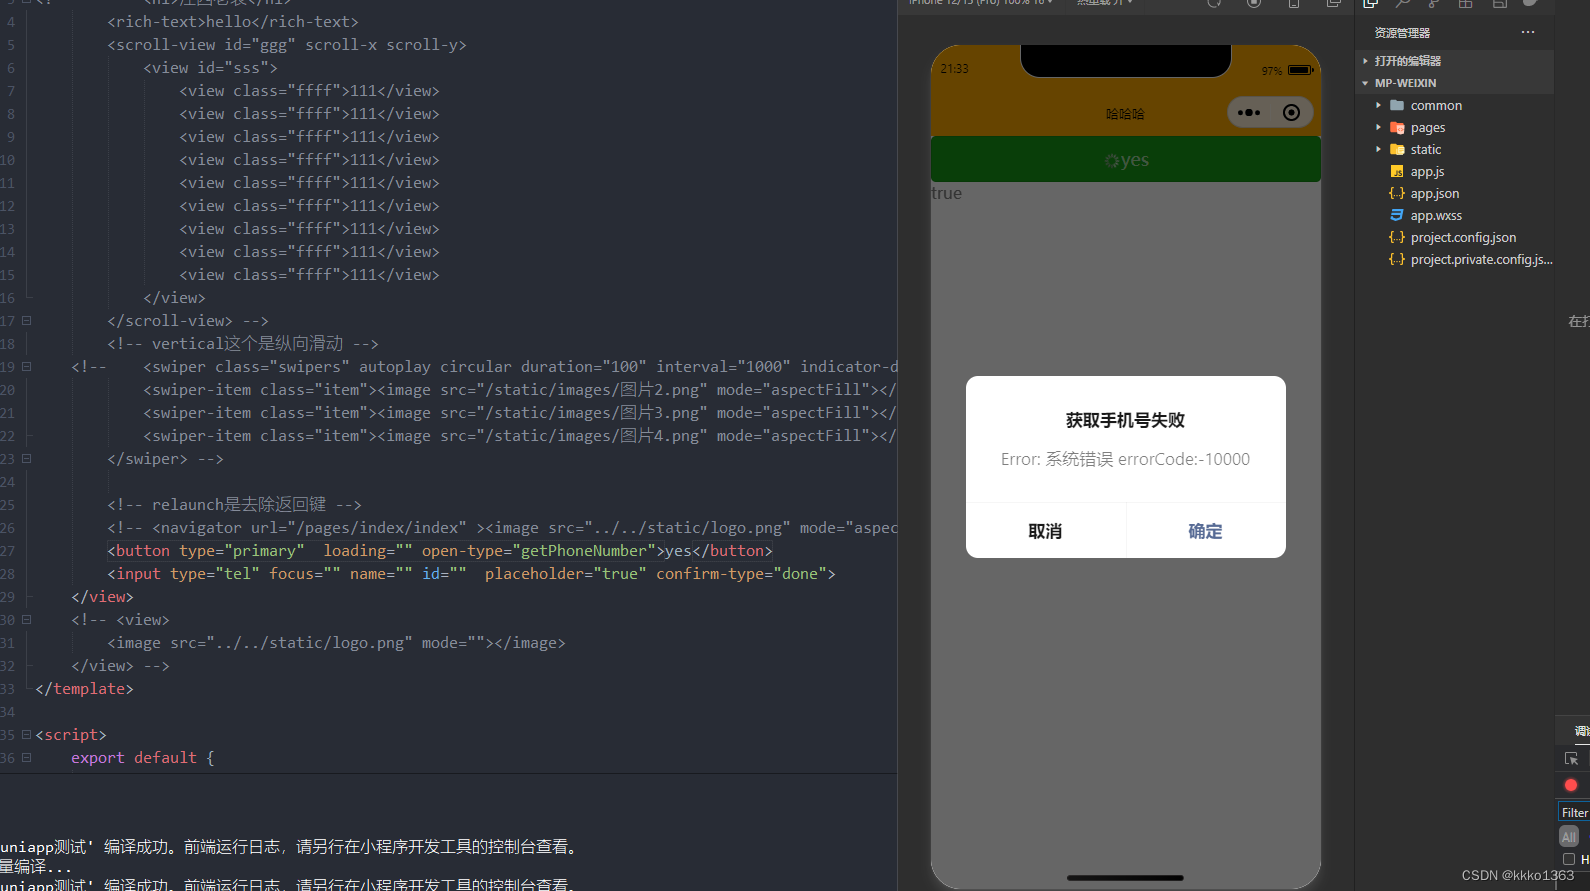Click the 哈哈哈 navigation title in simulator
The height and width of the screenshot is (891, 1590).
pyautogui.click(x=1125, y=114)
